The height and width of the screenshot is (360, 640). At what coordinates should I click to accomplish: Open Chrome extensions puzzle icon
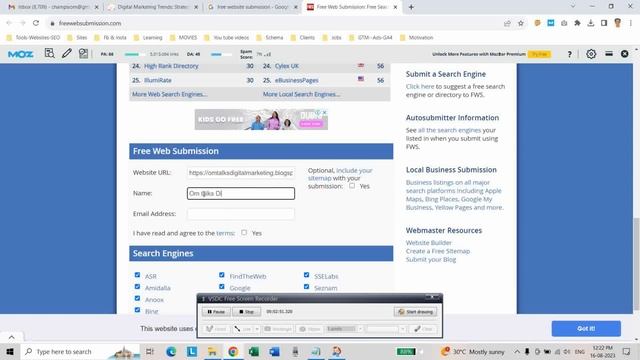tap(577, 23)
